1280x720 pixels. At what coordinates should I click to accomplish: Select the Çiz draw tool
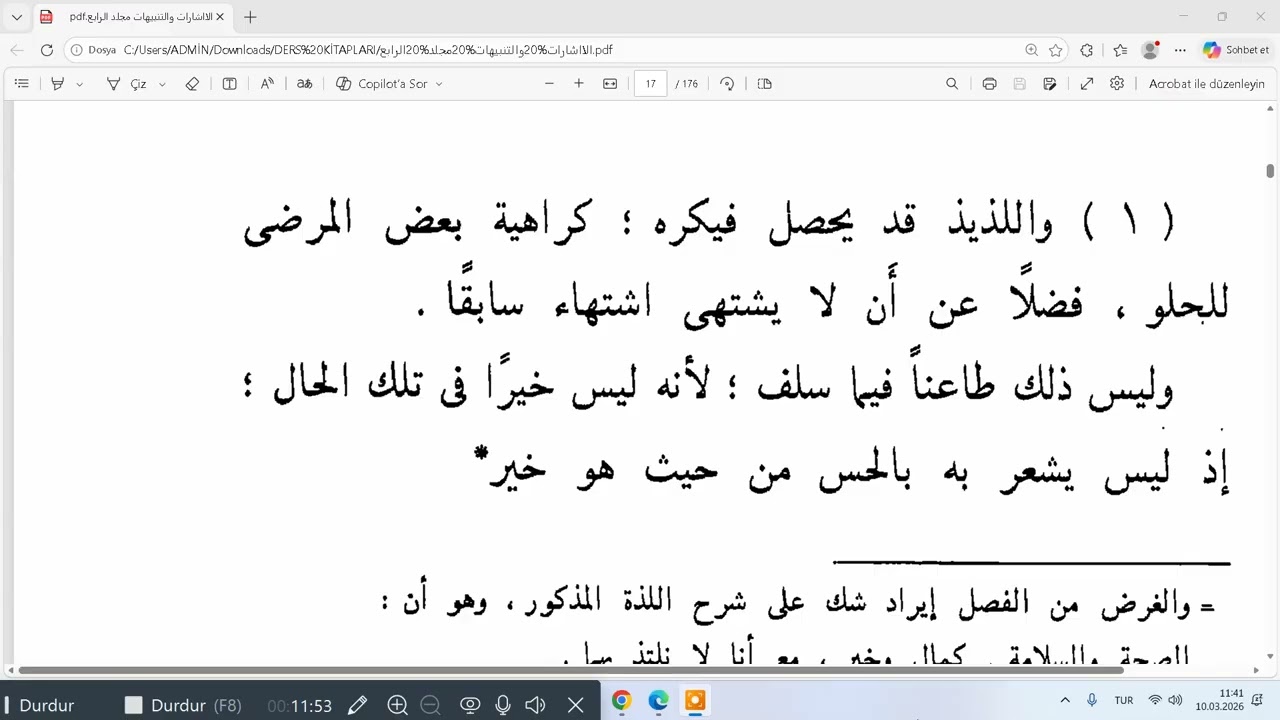point(127,84)
